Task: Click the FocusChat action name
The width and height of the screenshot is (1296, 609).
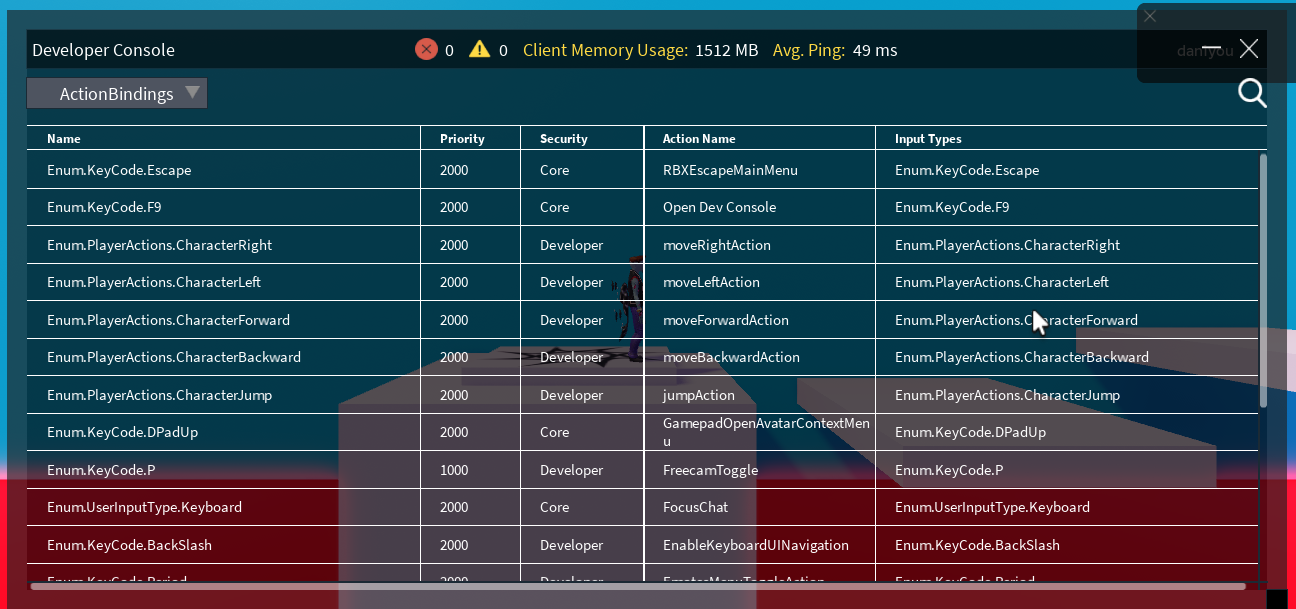Action: (695, 507)
